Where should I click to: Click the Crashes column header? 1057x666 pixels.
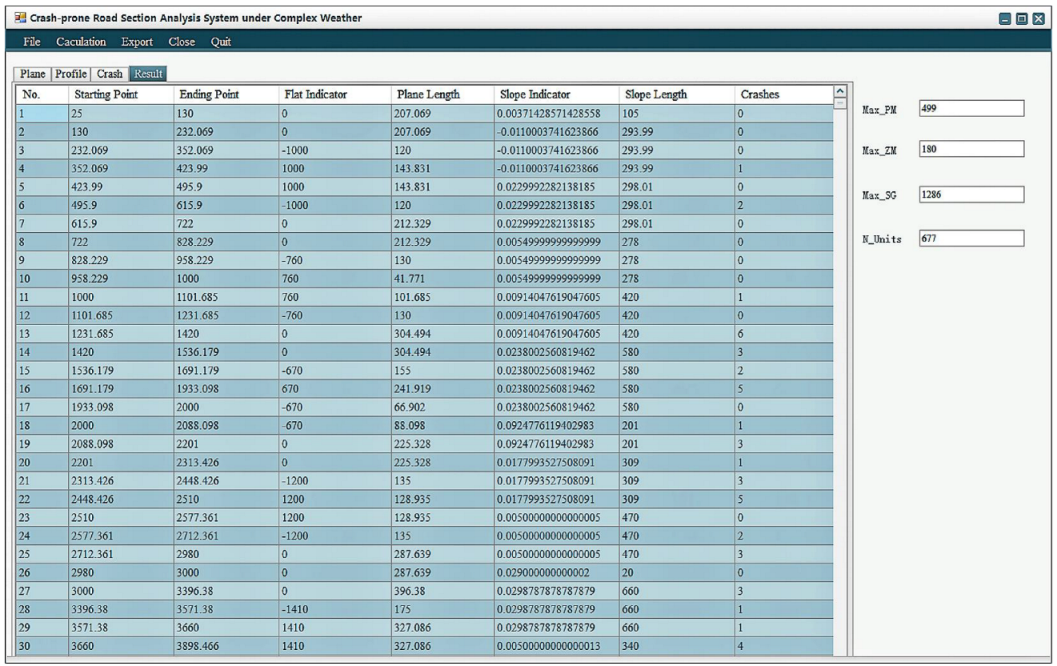(760, 95)
